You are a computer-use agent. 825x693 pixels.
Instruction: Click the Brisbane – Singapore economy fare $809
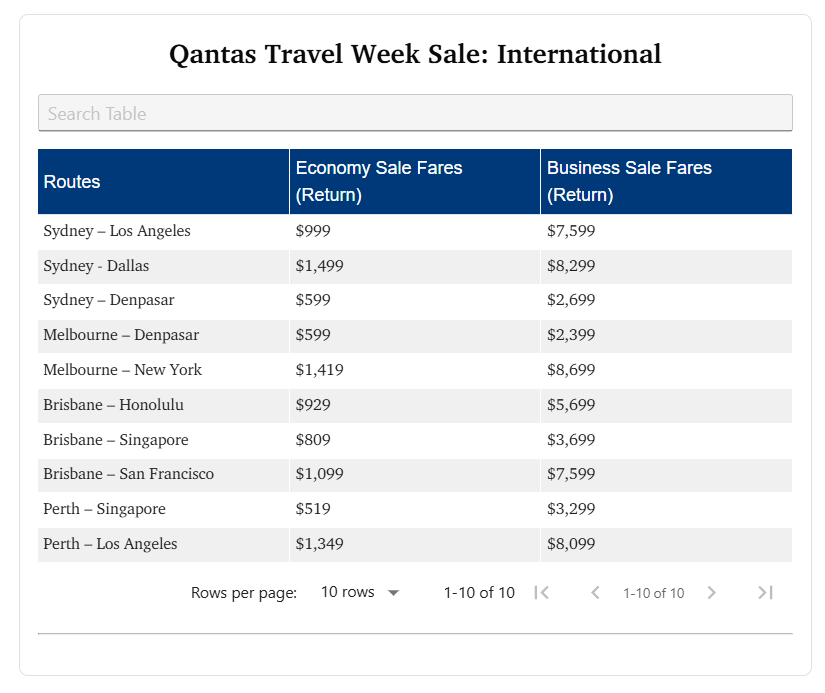click(313, 440)
